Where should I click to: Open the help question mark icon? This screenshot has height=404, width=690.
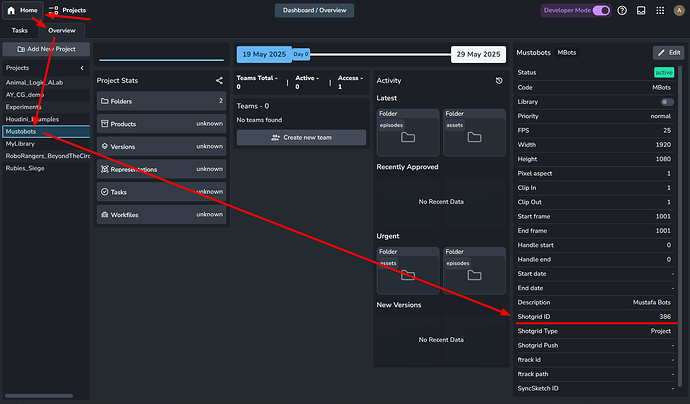[x=622, y=11]
